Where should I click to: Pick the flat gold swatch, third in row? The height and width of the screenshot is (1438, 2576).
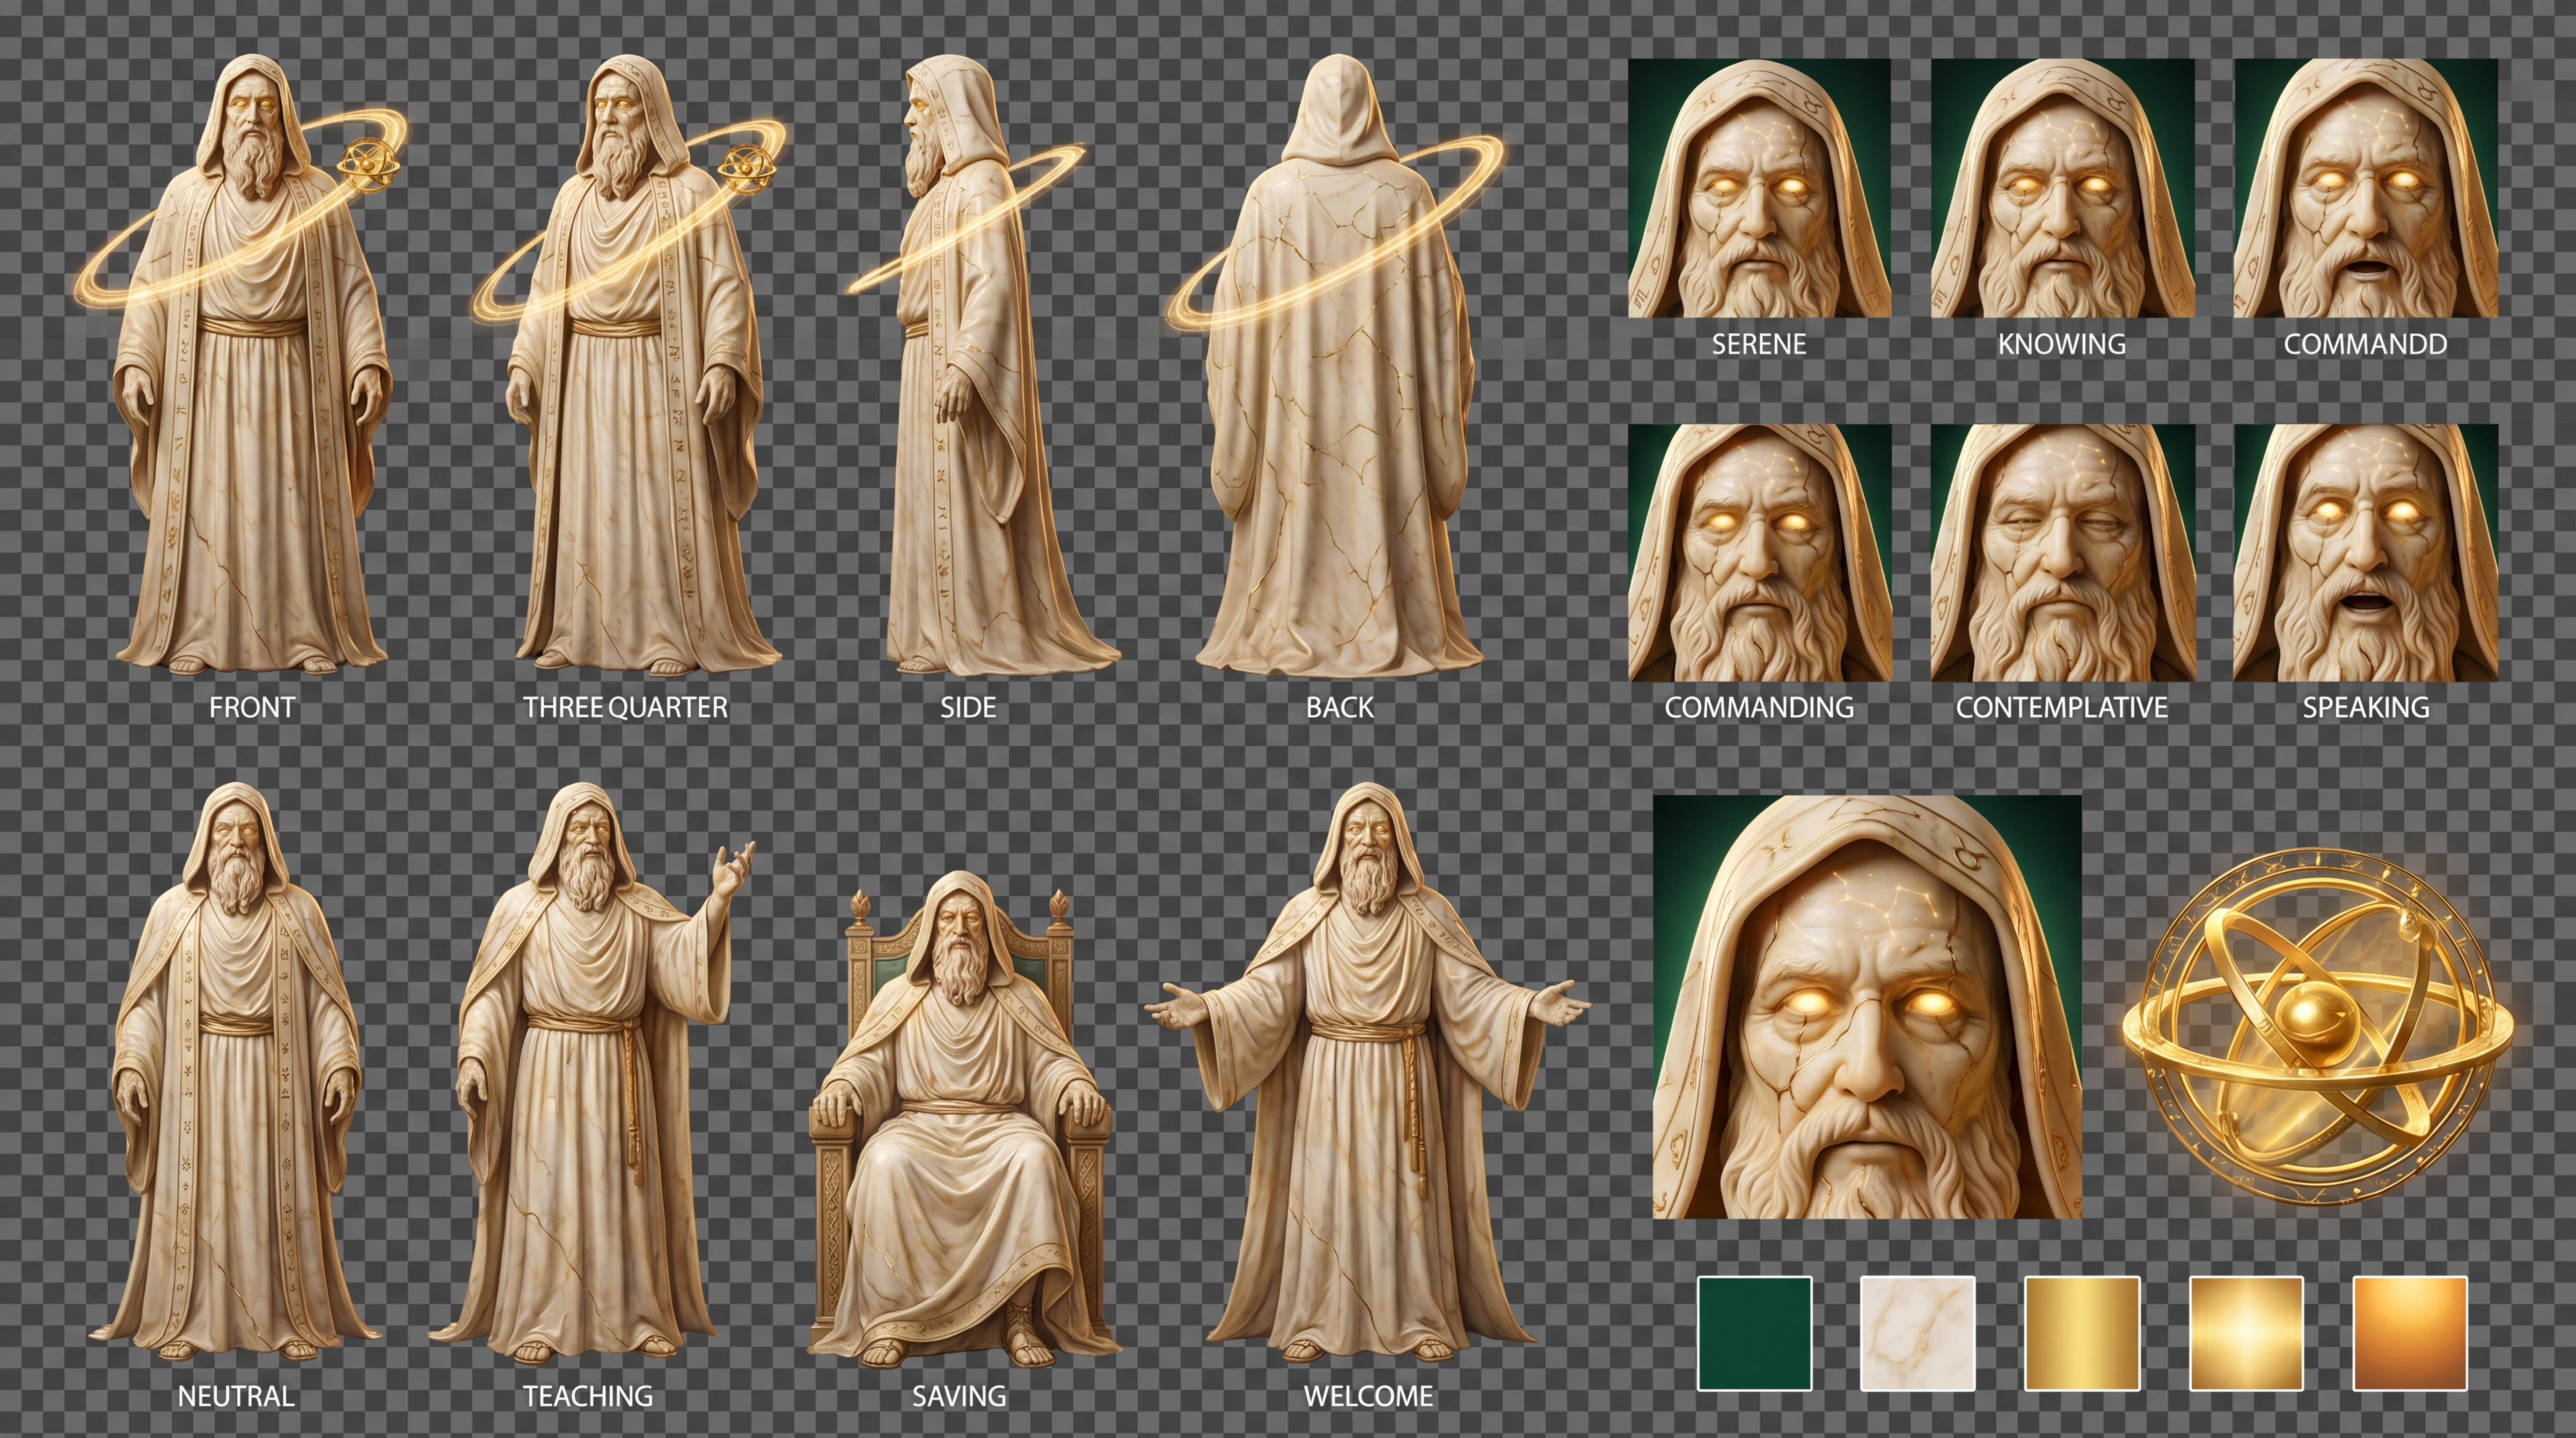[x=2082, y=1334]
